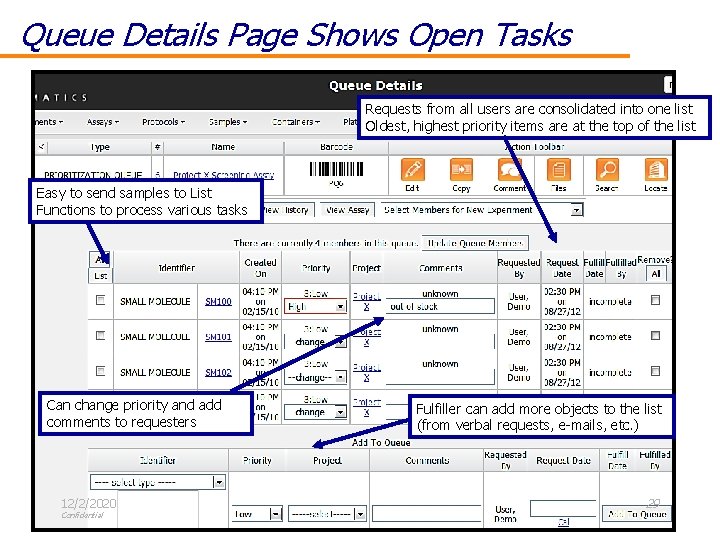This screenshot has height=540, width=720.
Task: Click the Identifier column header in queue table
Action: (177, 268)
